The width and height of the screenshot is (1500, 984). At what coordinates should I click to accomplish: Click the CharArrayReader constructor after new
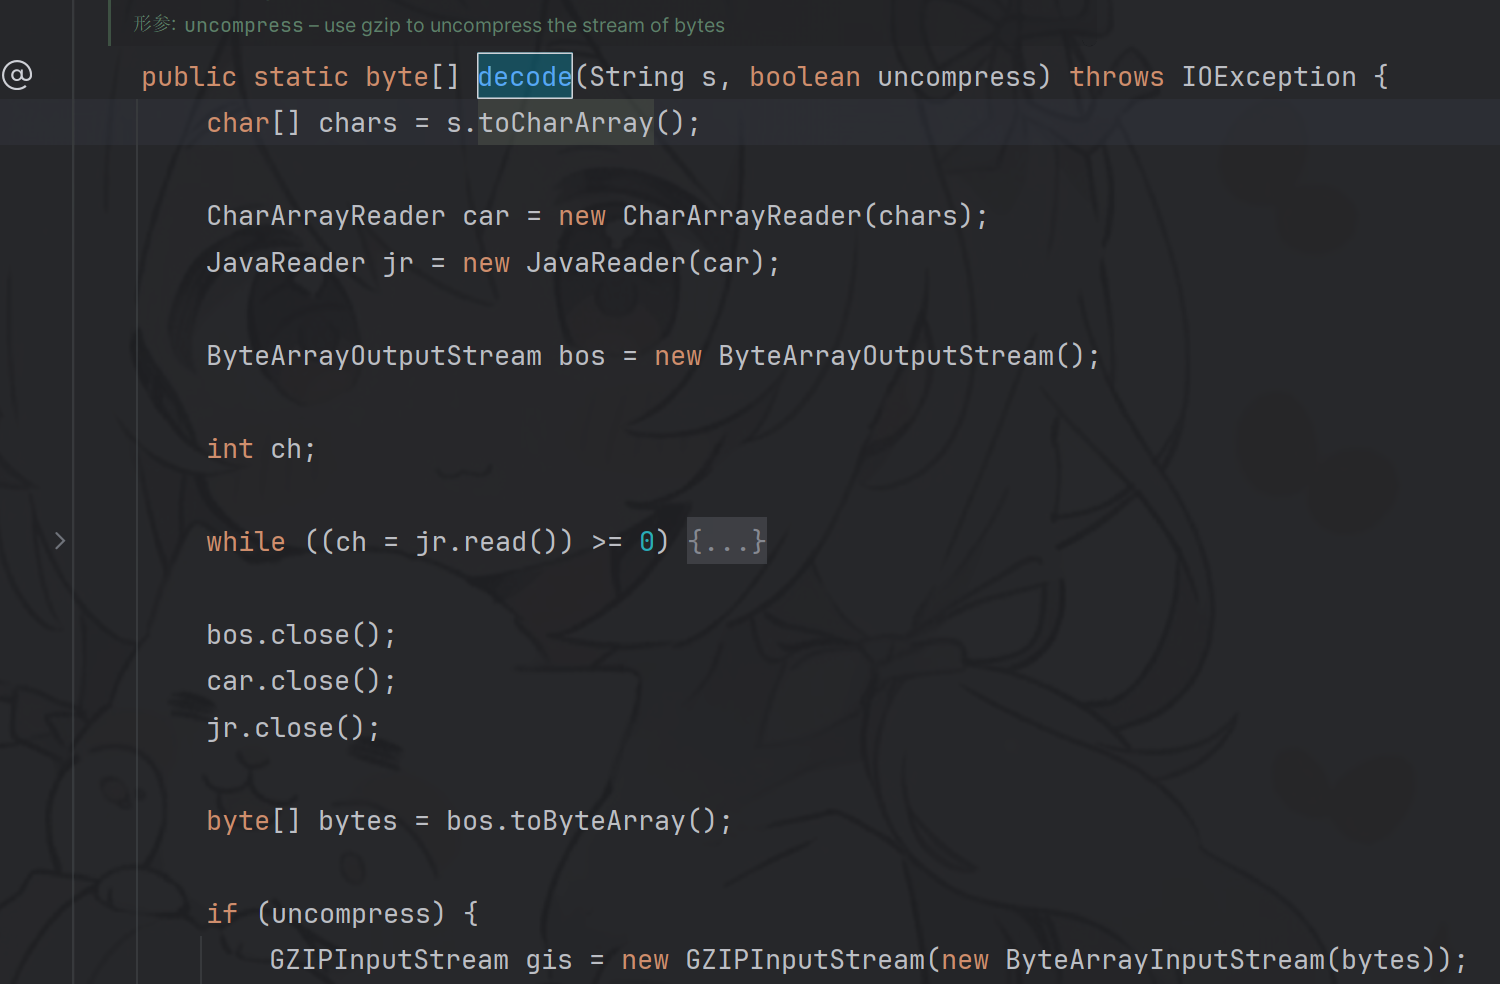741,216
